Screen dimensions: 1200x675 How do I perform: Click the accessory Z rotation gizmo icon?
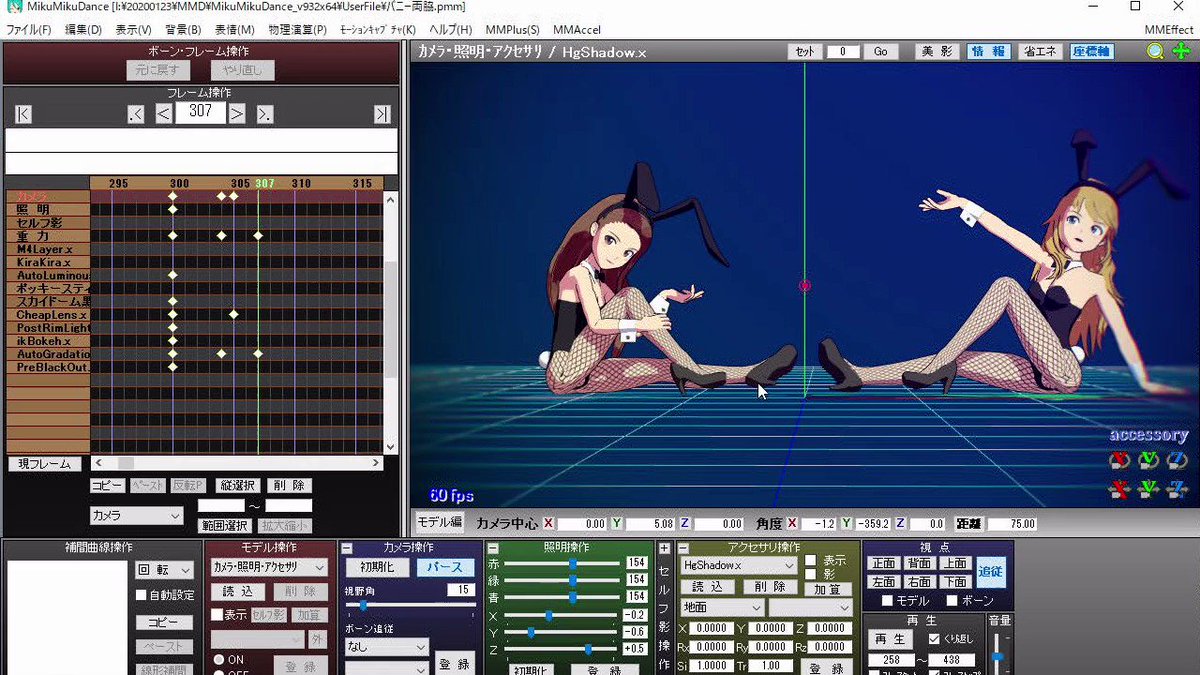click(x=1177, y=461)
